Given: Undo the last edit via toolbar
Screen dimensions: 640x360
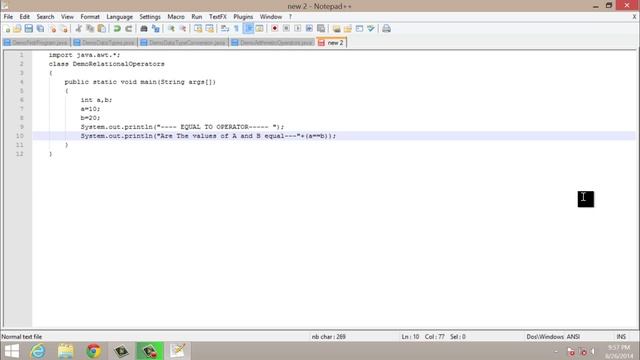Looking at the screenshot, I should click(117, 29).
